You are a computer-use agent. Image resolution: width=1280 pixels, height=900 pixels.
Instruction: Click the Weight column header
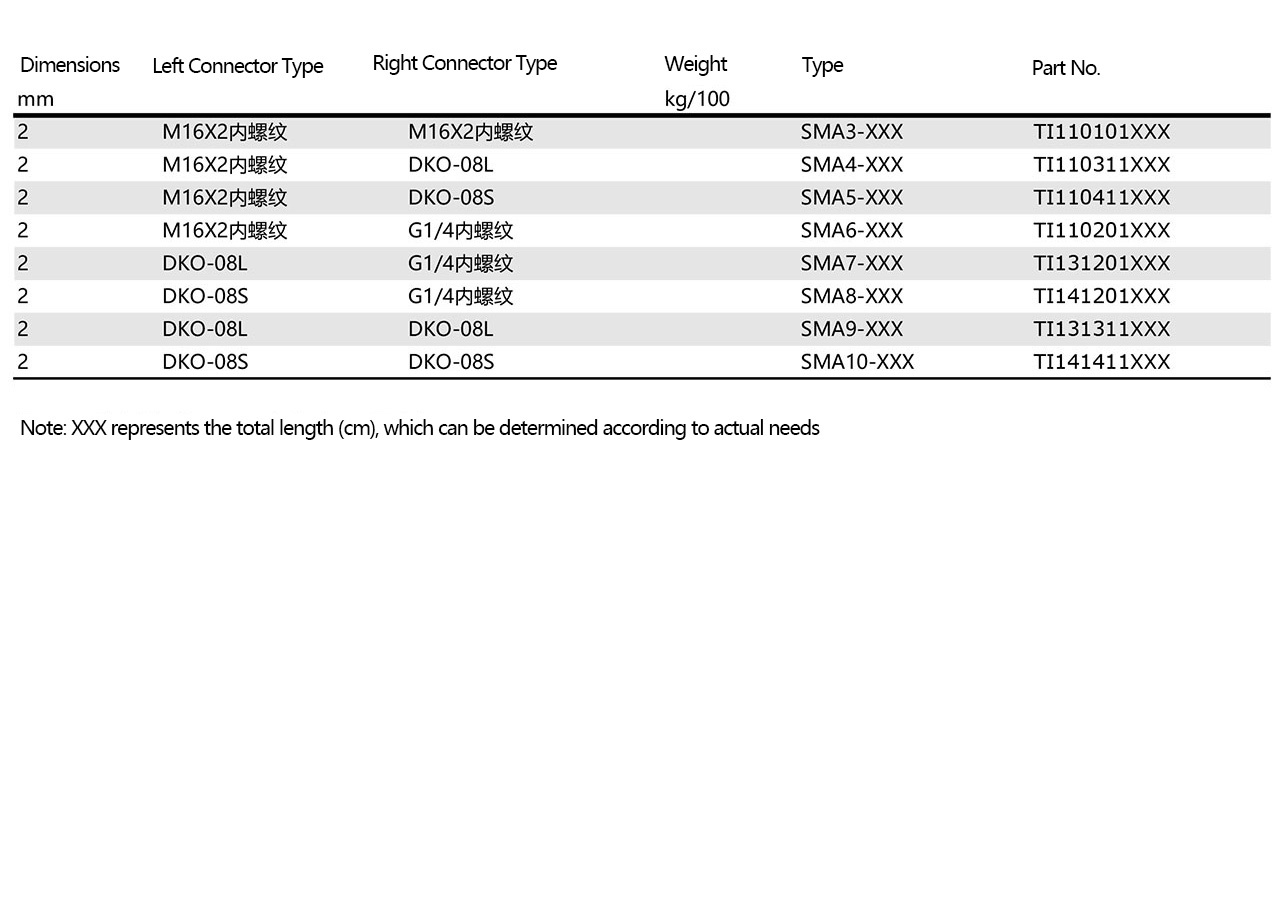[696, 64]
